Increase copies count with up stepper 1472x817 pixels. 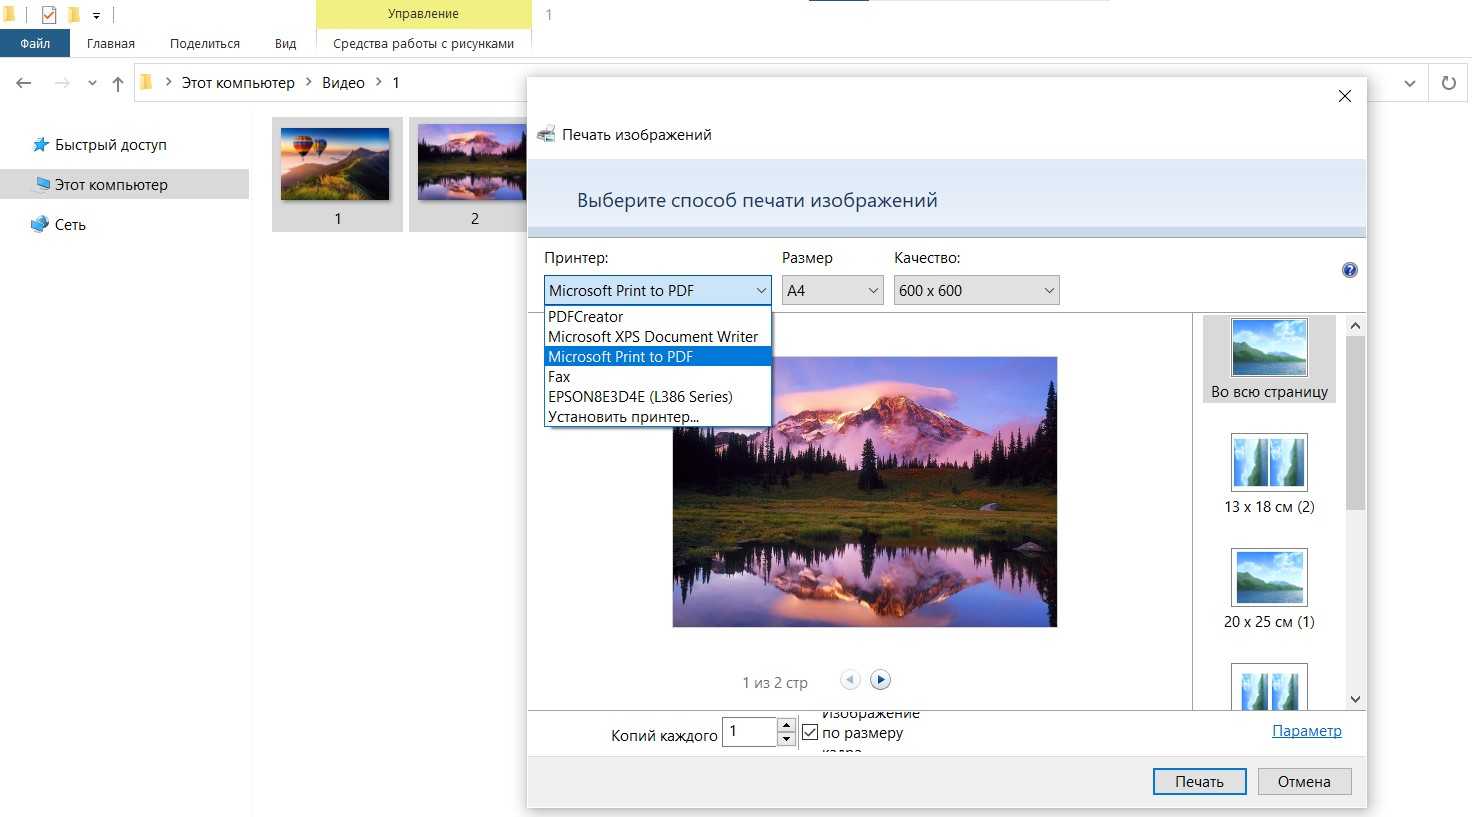coord(787,725)
